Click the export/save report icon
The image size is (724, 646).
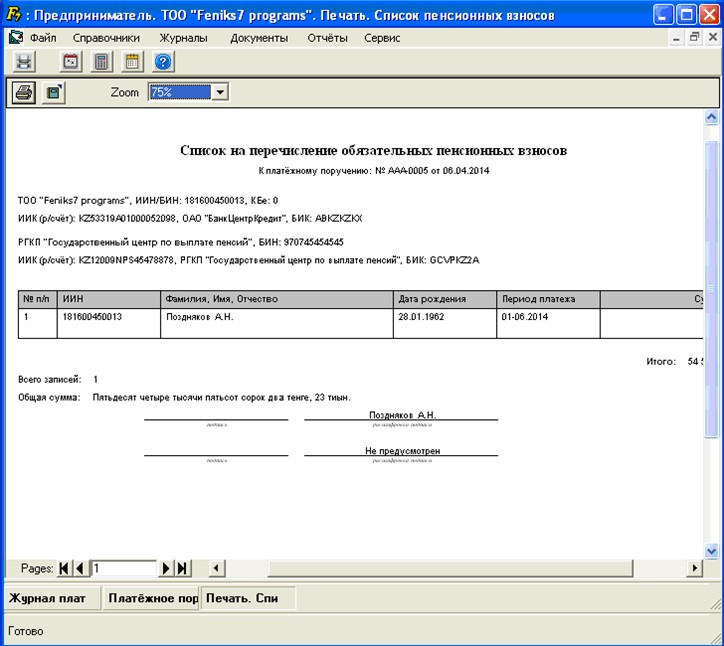pos(53,93)
